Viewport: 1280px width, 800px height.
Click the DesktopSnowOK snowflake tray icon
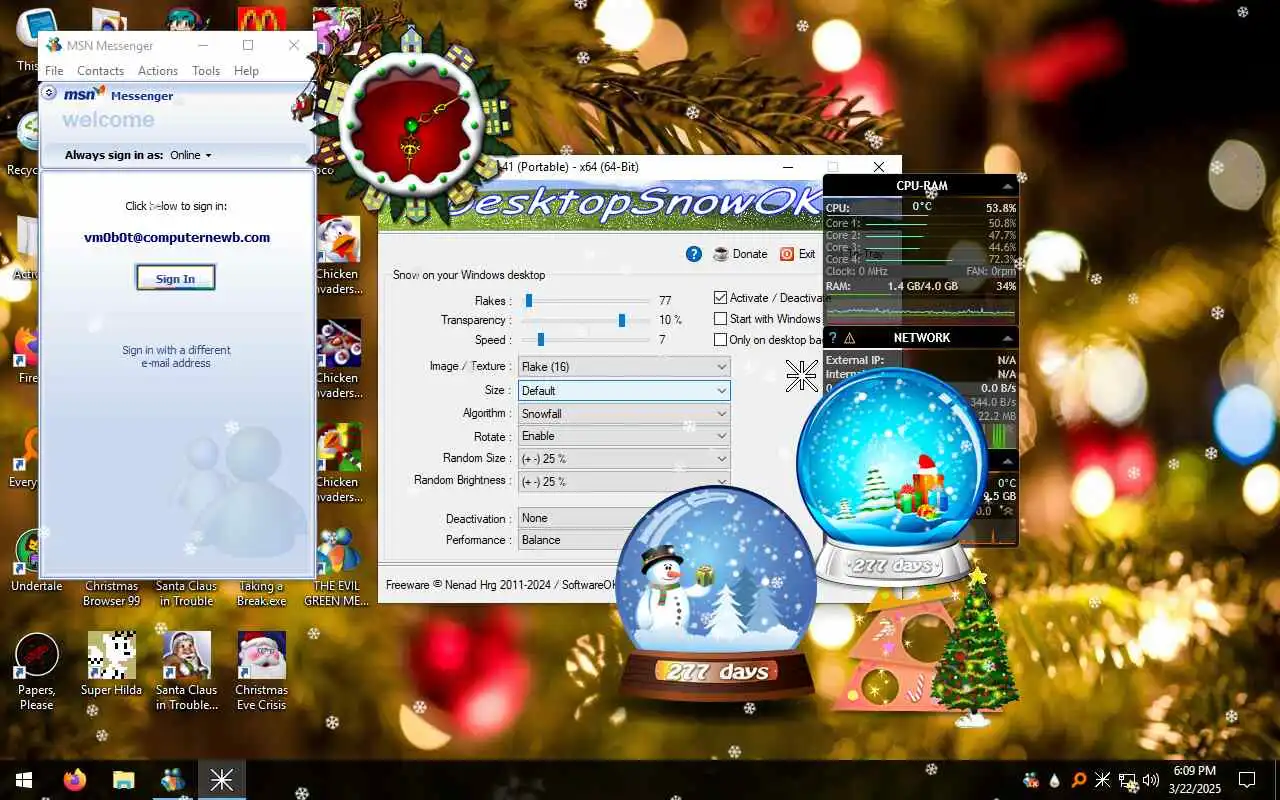pos(1103,780)
